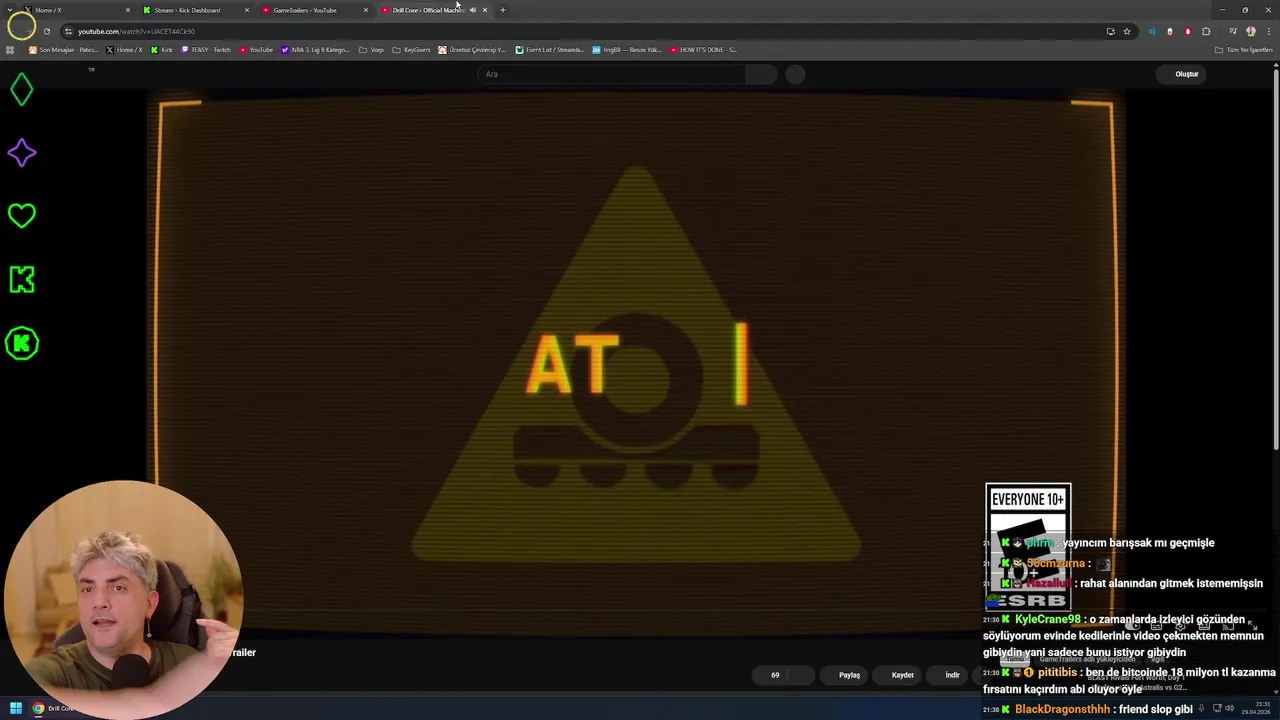Open the ImgBB Resim Yük bookmark

(x=627, y=49)
